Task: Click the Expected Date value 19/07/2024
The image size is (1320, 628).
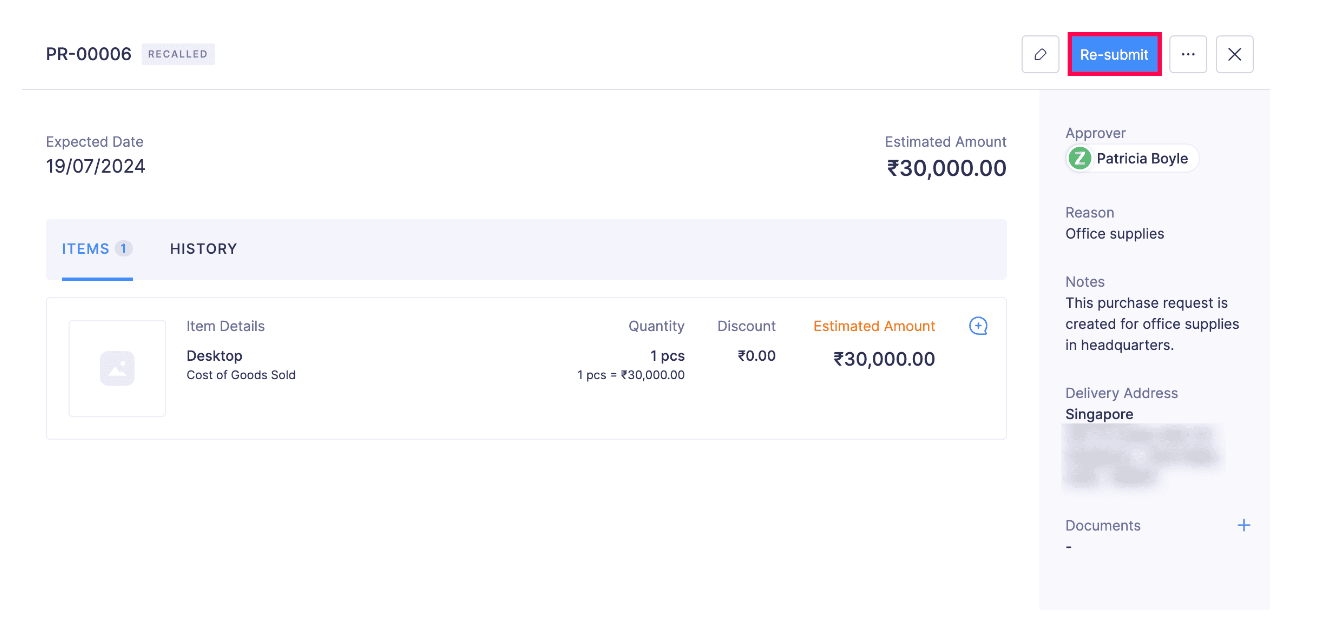Action: click(96, 167)
